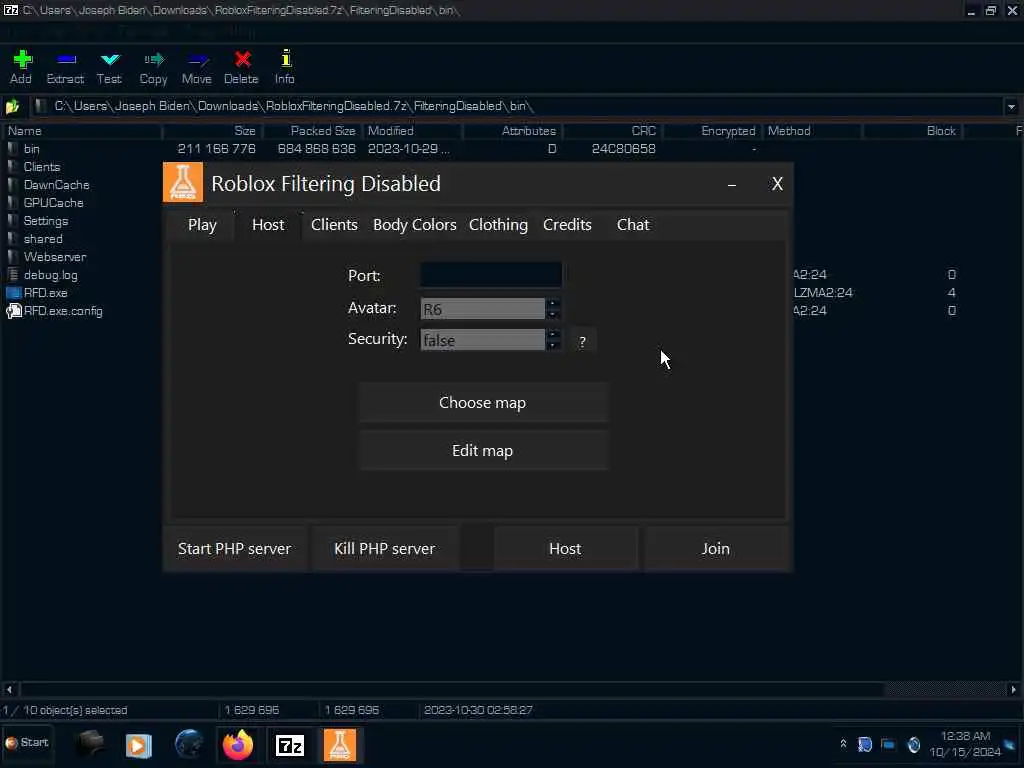Sort by the Block column header
Image resolution: width=1024 pixels, height=768 pixels.
(913, 131)
